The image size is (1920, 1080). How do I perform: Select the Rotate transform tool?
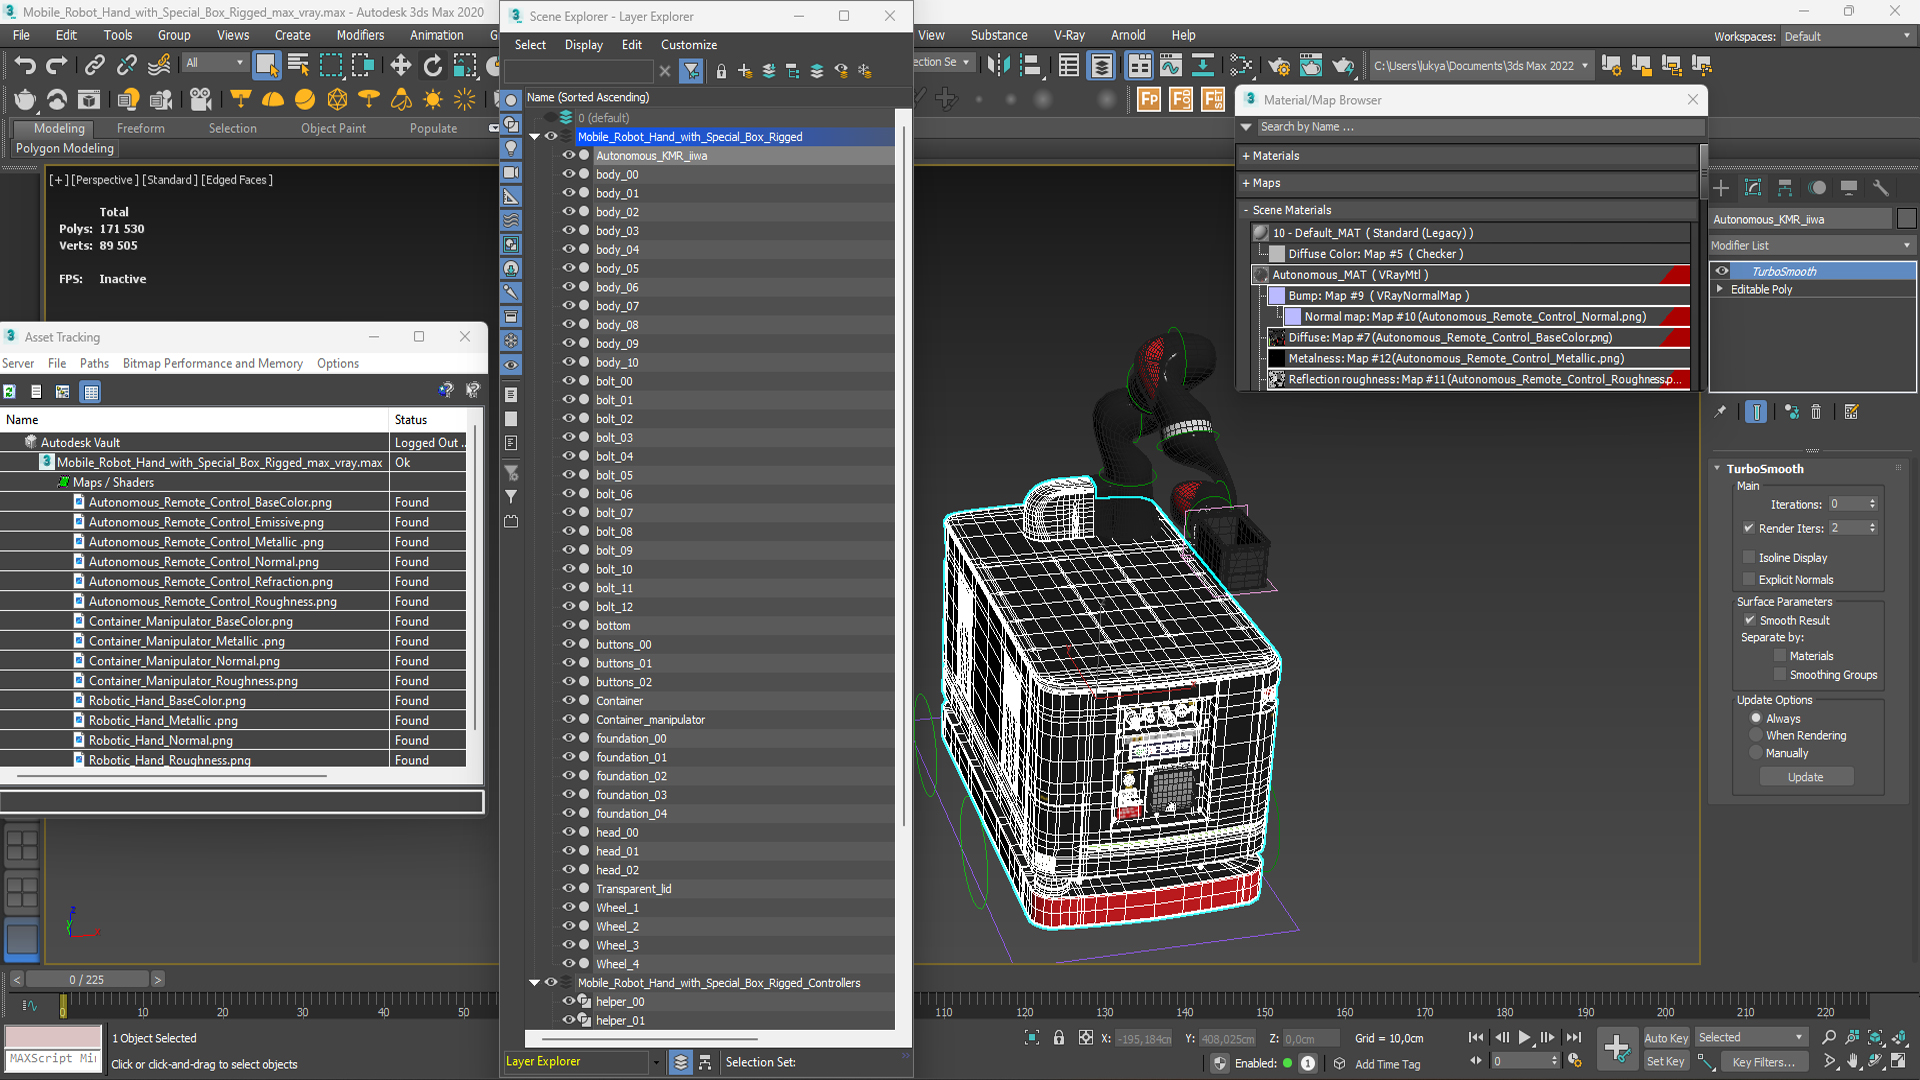click(x=432, y=66)
